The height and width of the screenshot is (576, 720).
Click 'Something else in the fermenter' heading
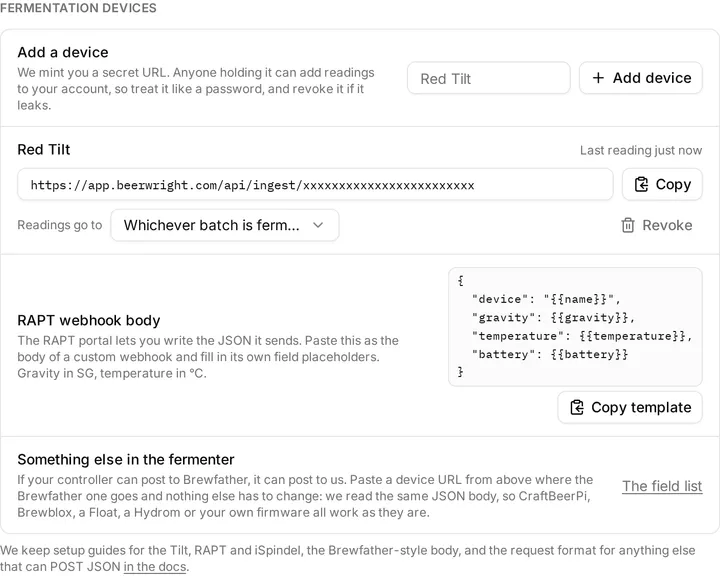click(x=126, y=459)
